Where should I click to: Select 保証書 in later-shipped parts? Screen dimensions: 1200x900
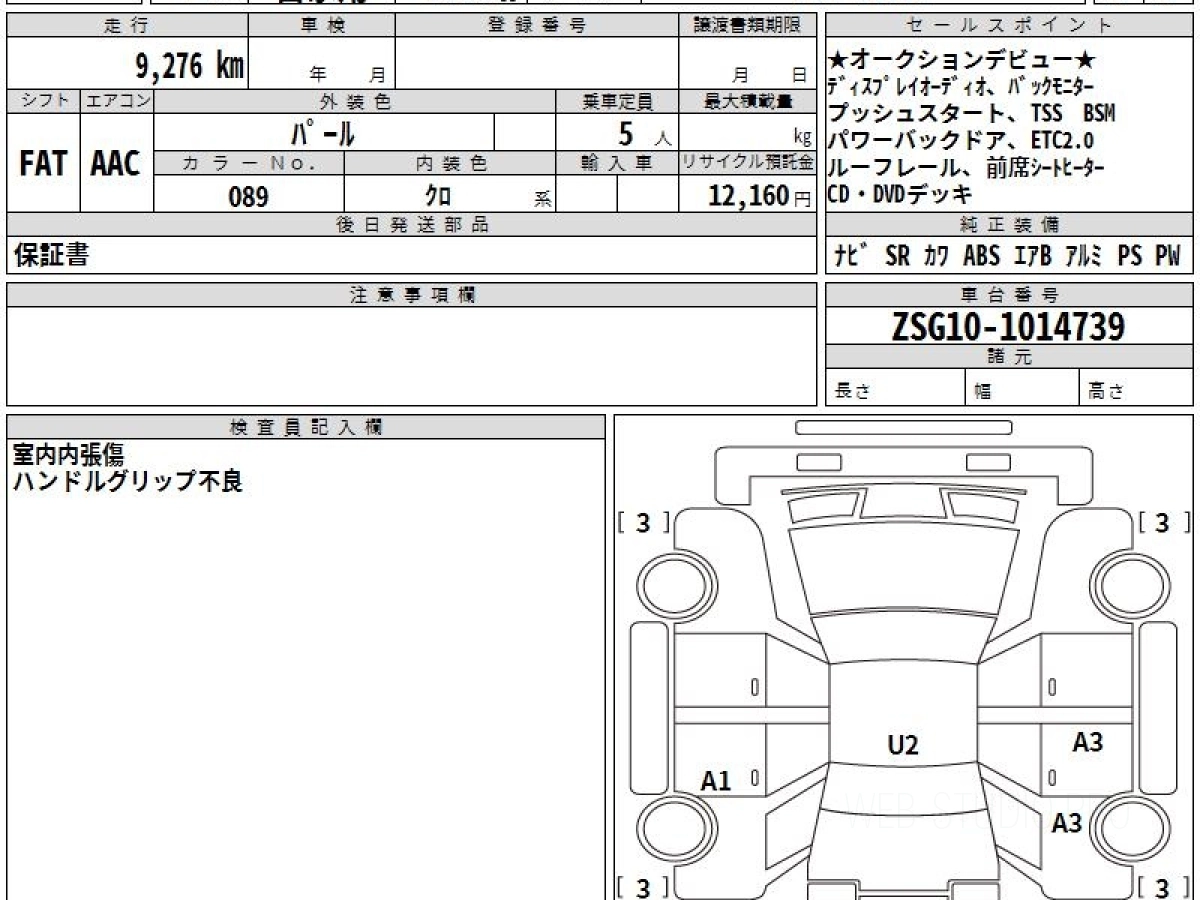coord(51,256)
